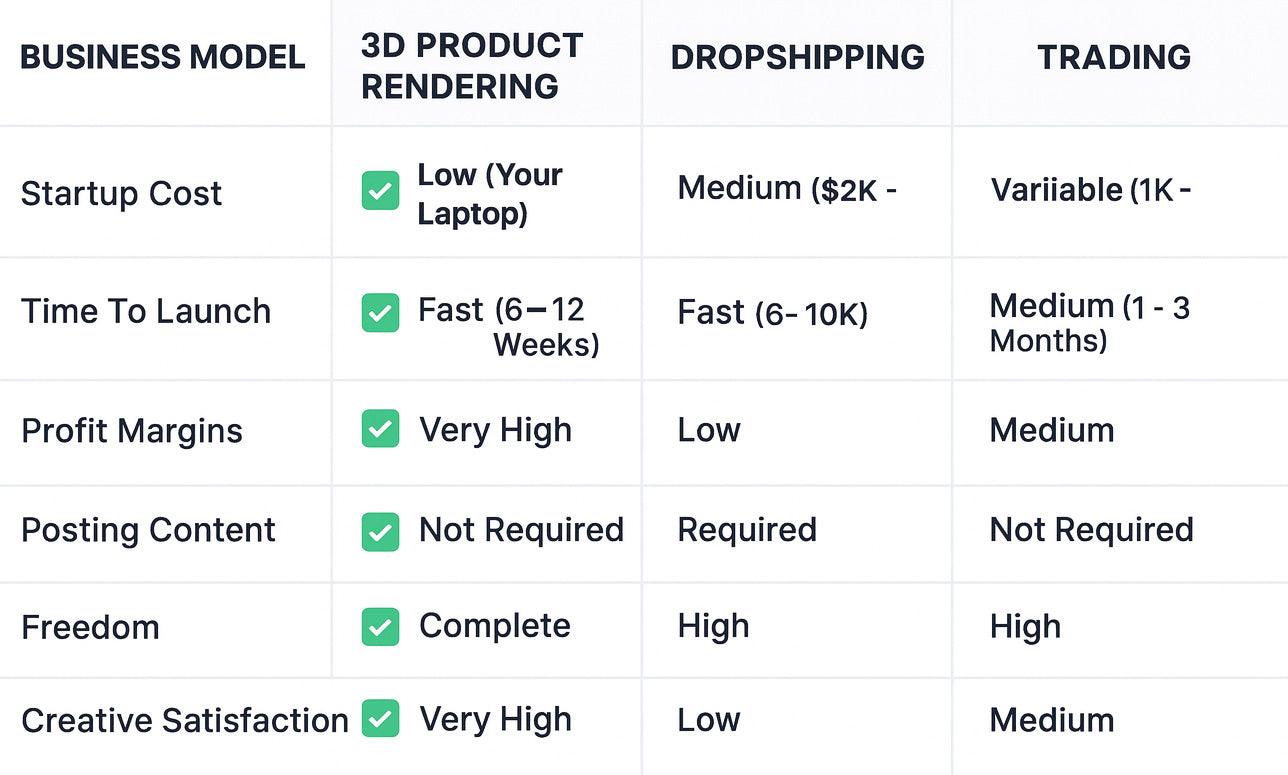Screen dimensions: 1288x775
Task: Click the Medium (1 - 3 Months) cell
Action: [x=1090, y=323]
